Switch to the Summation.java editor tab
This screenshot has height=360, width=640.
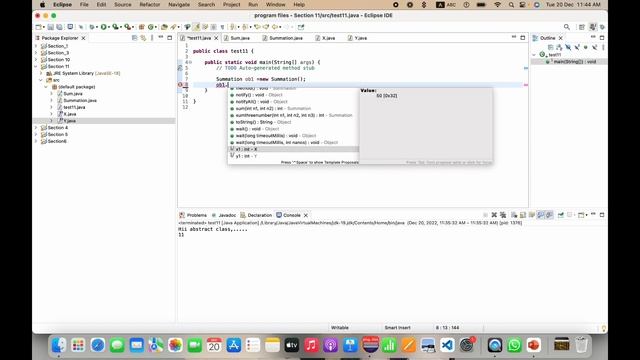point(282,38)
